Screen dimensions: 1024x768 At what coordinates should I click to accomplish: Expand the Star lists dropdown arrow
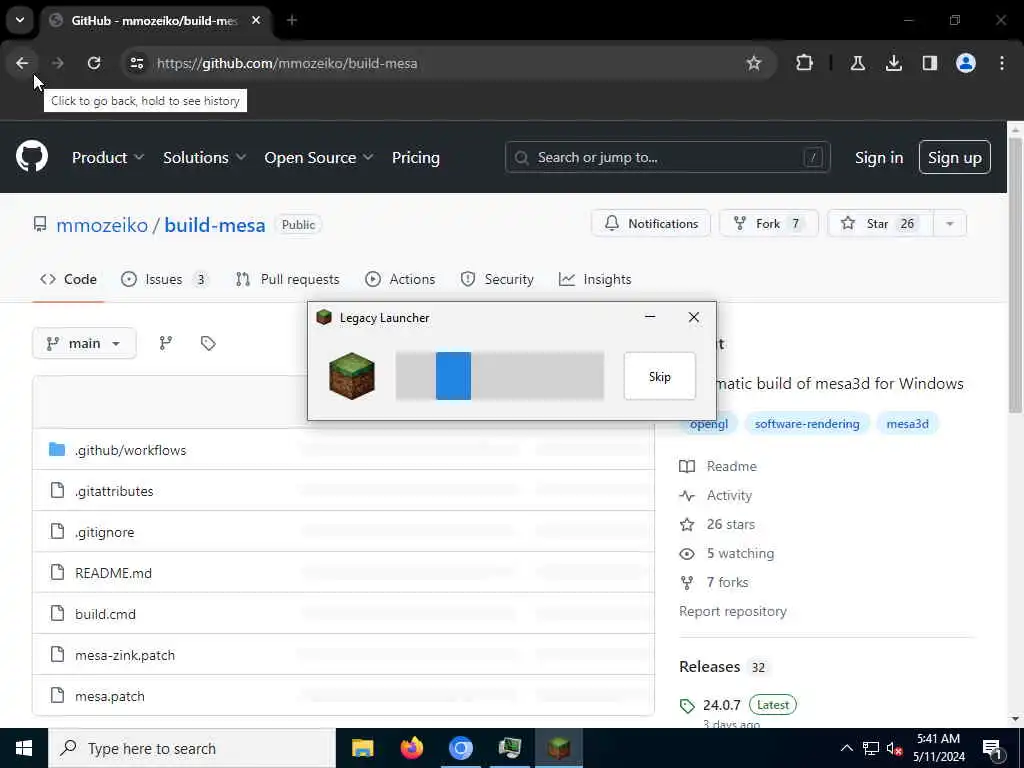(950, 224)
